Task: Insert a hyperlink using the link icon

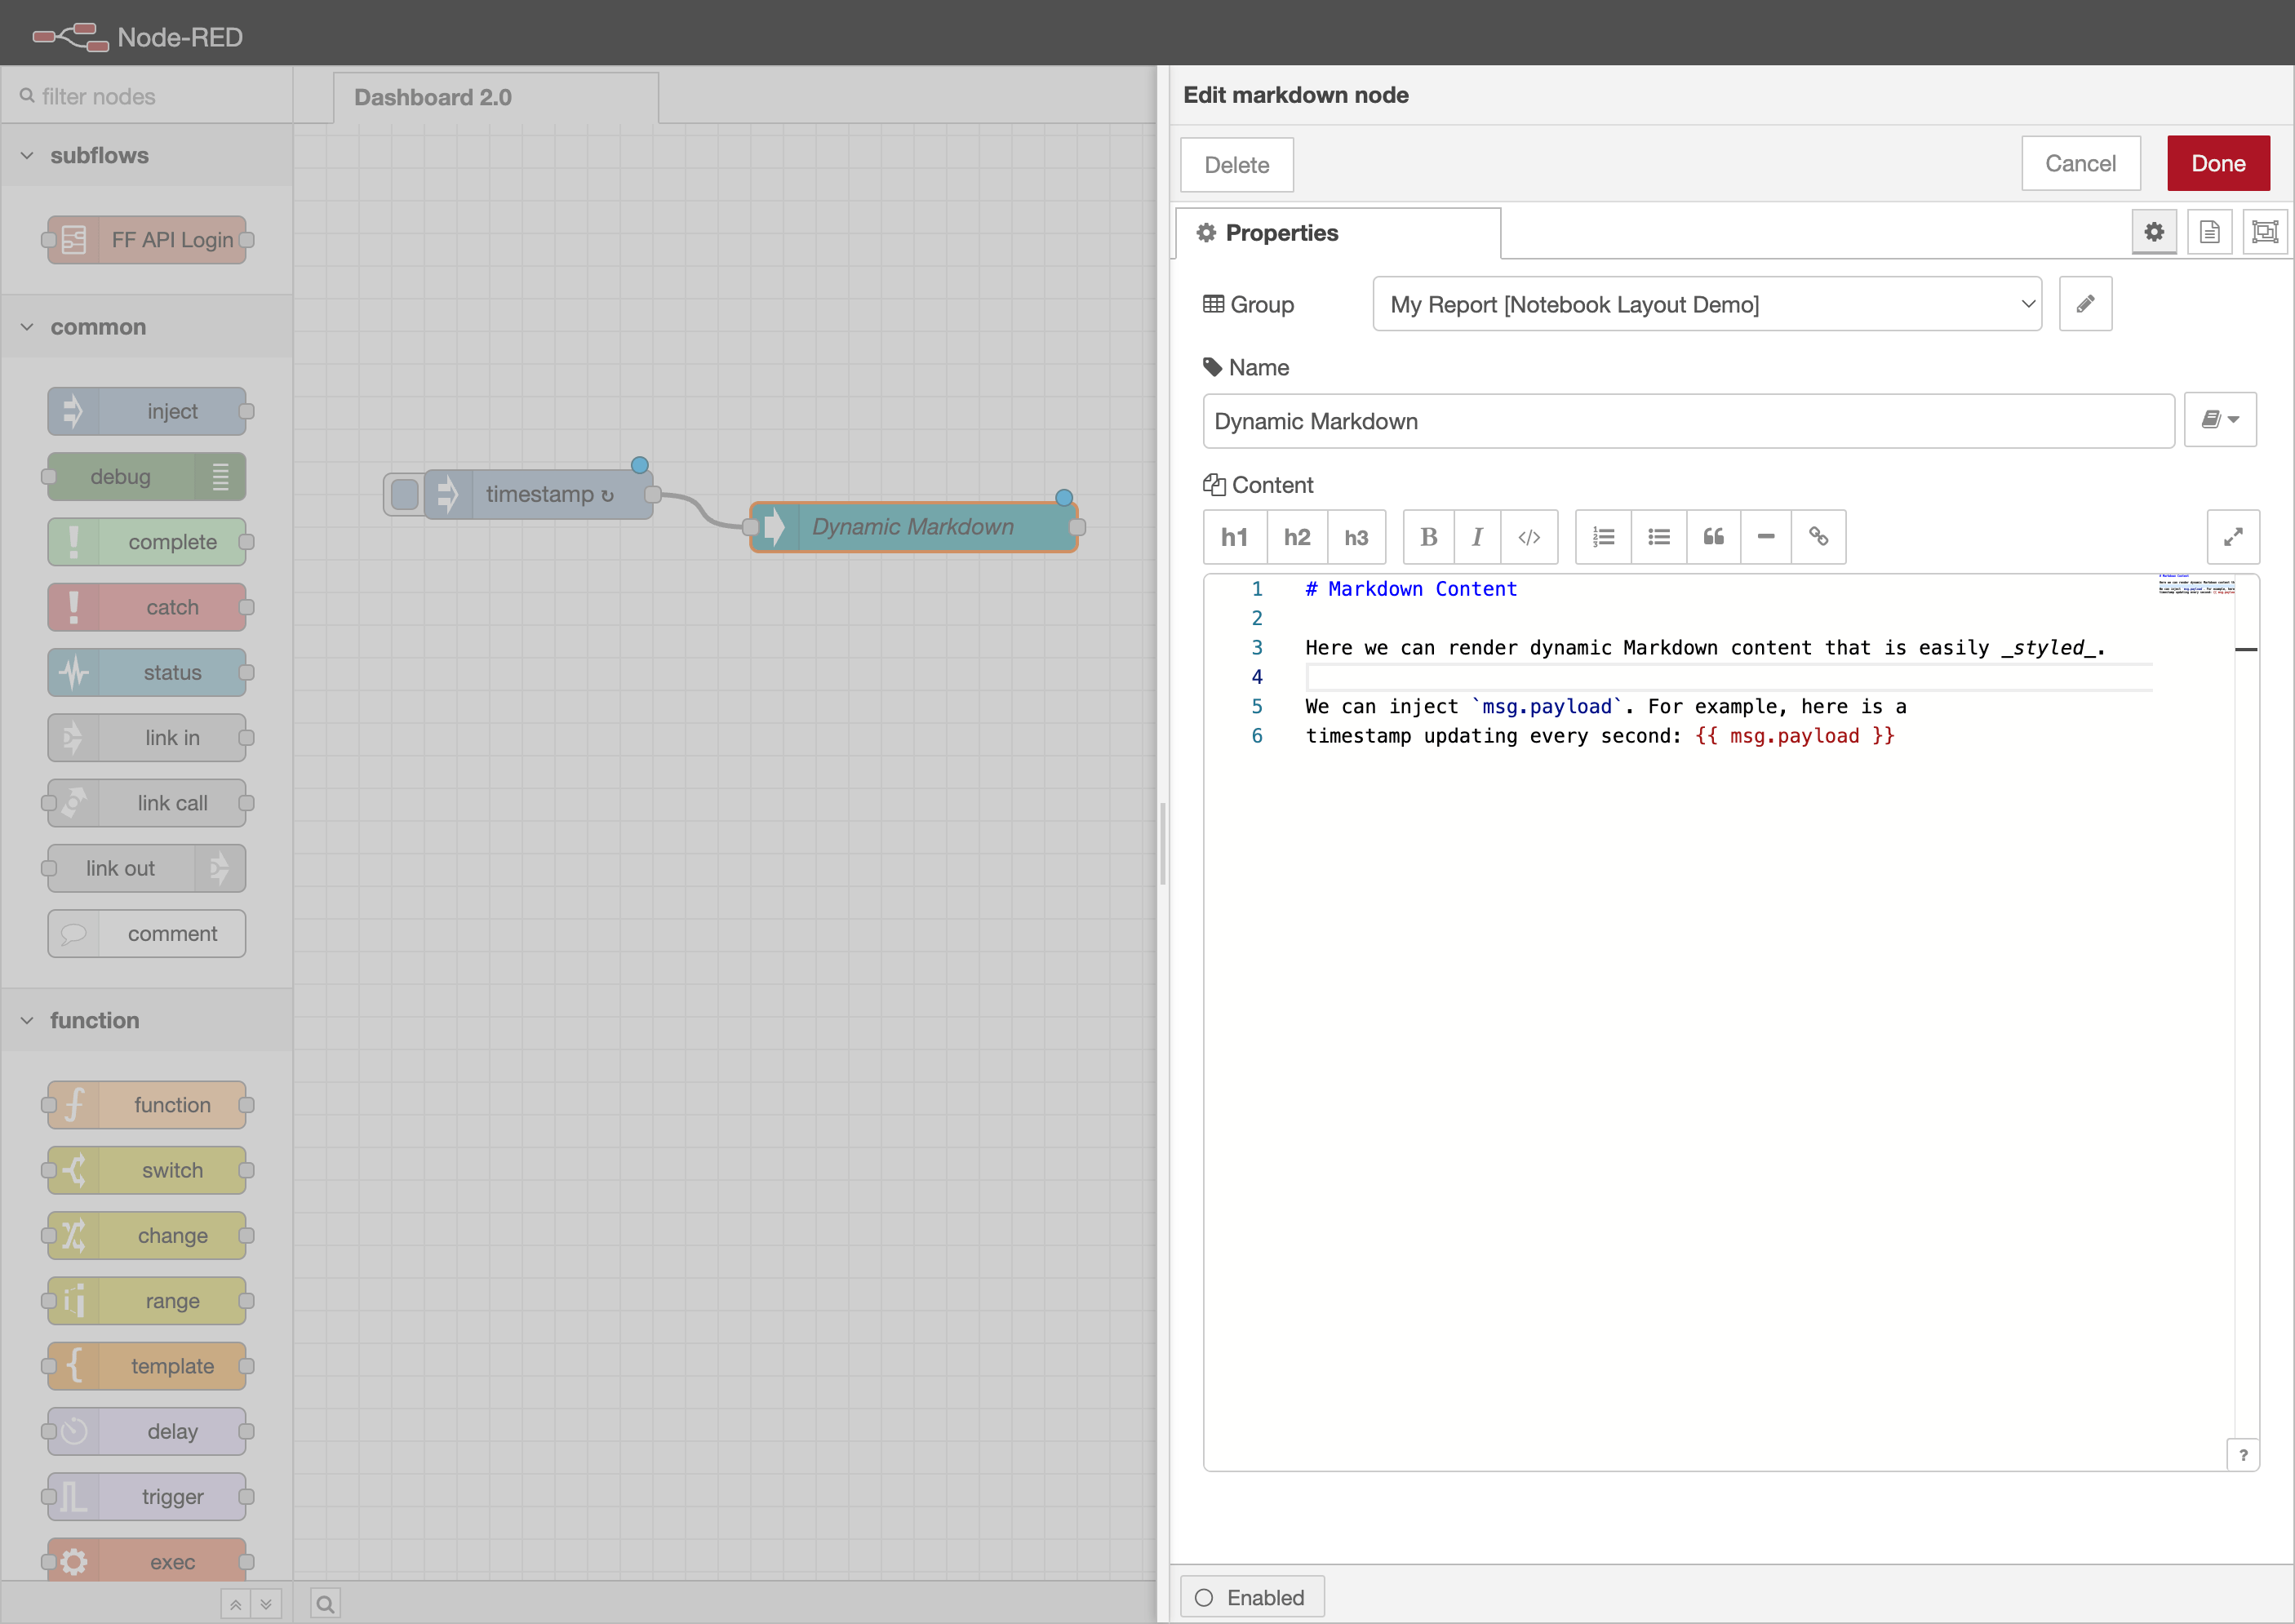Action: 1819,537
